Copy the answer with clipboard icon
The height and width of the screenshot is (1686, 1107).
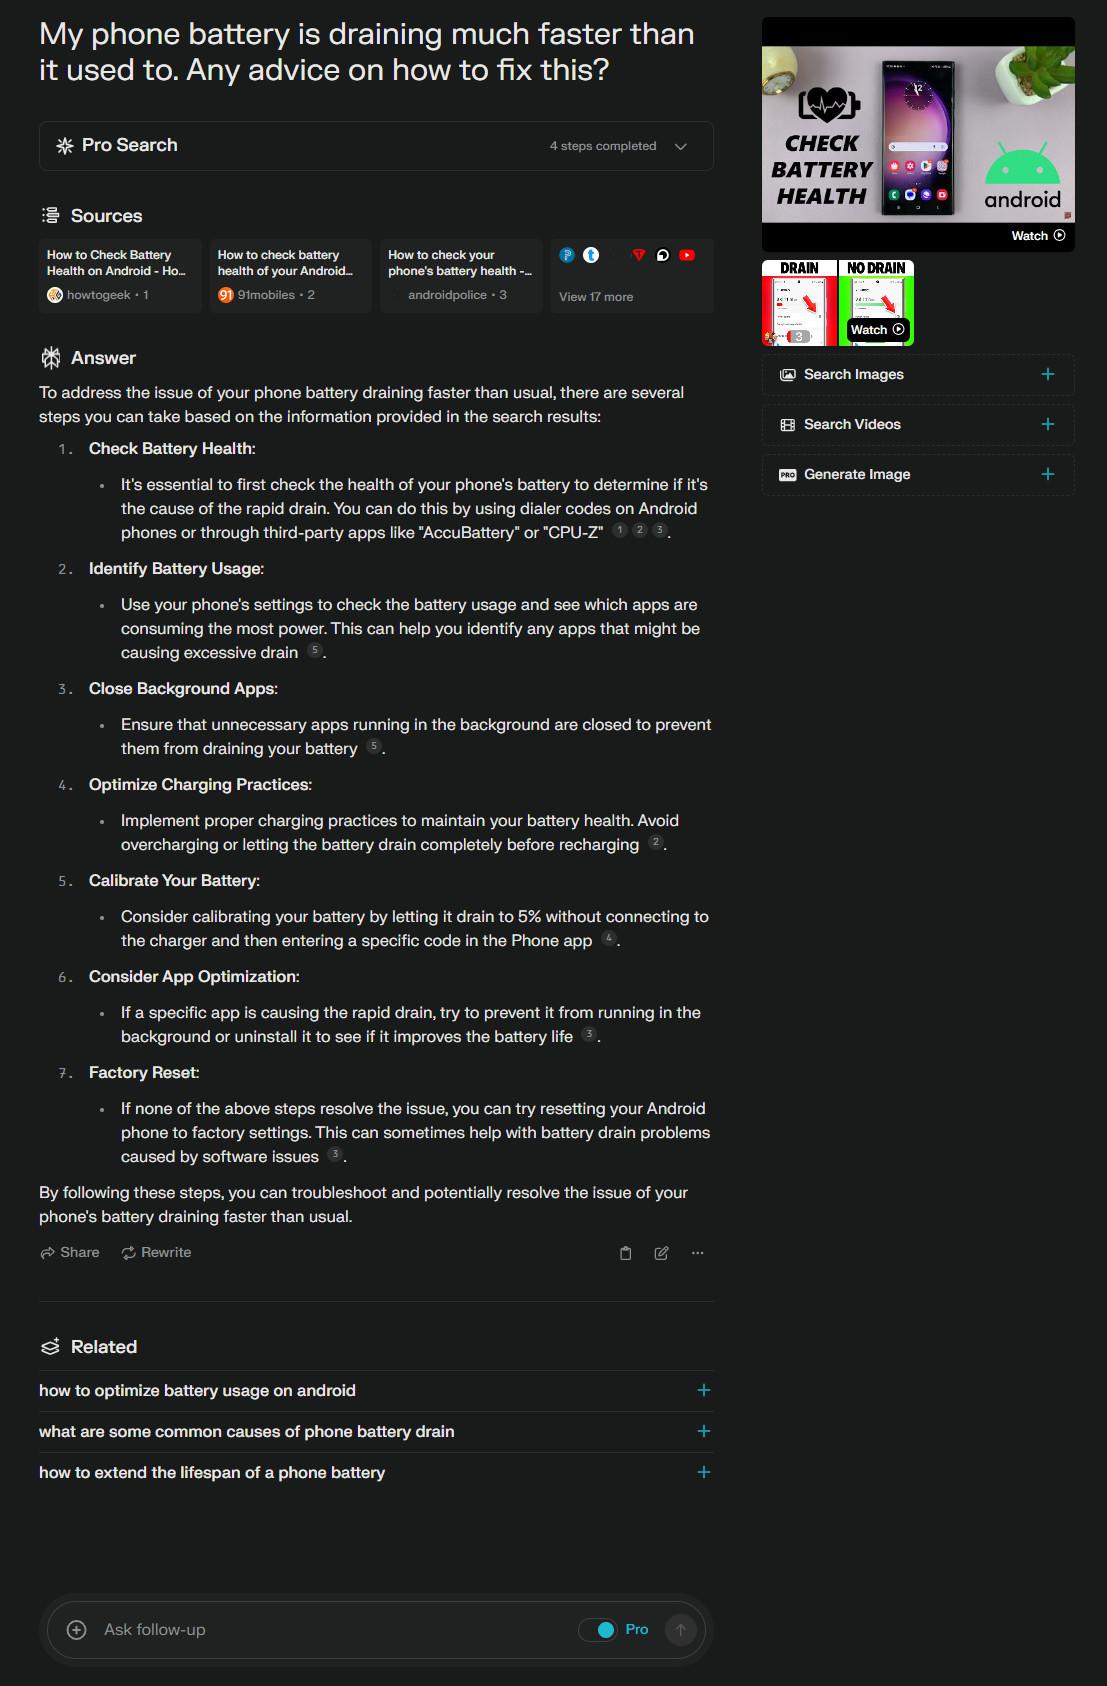(626, 1253)
